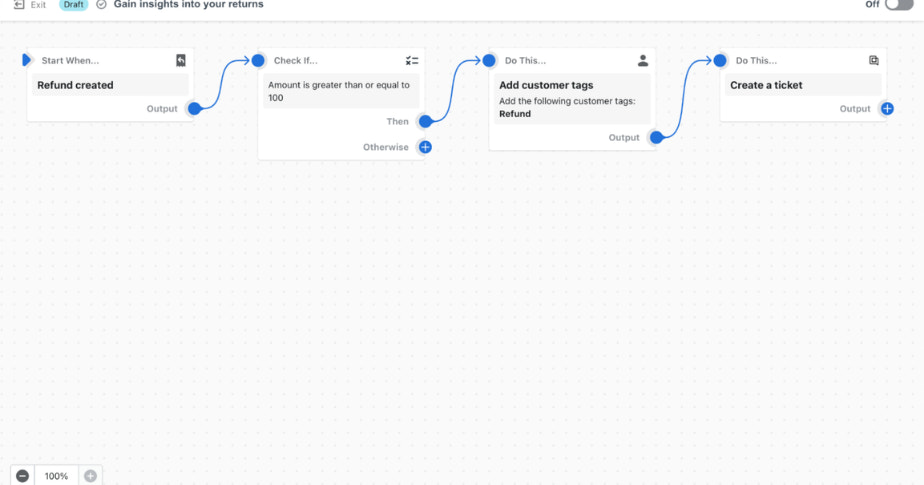Select the Refund created trigger

coord(110,86)
